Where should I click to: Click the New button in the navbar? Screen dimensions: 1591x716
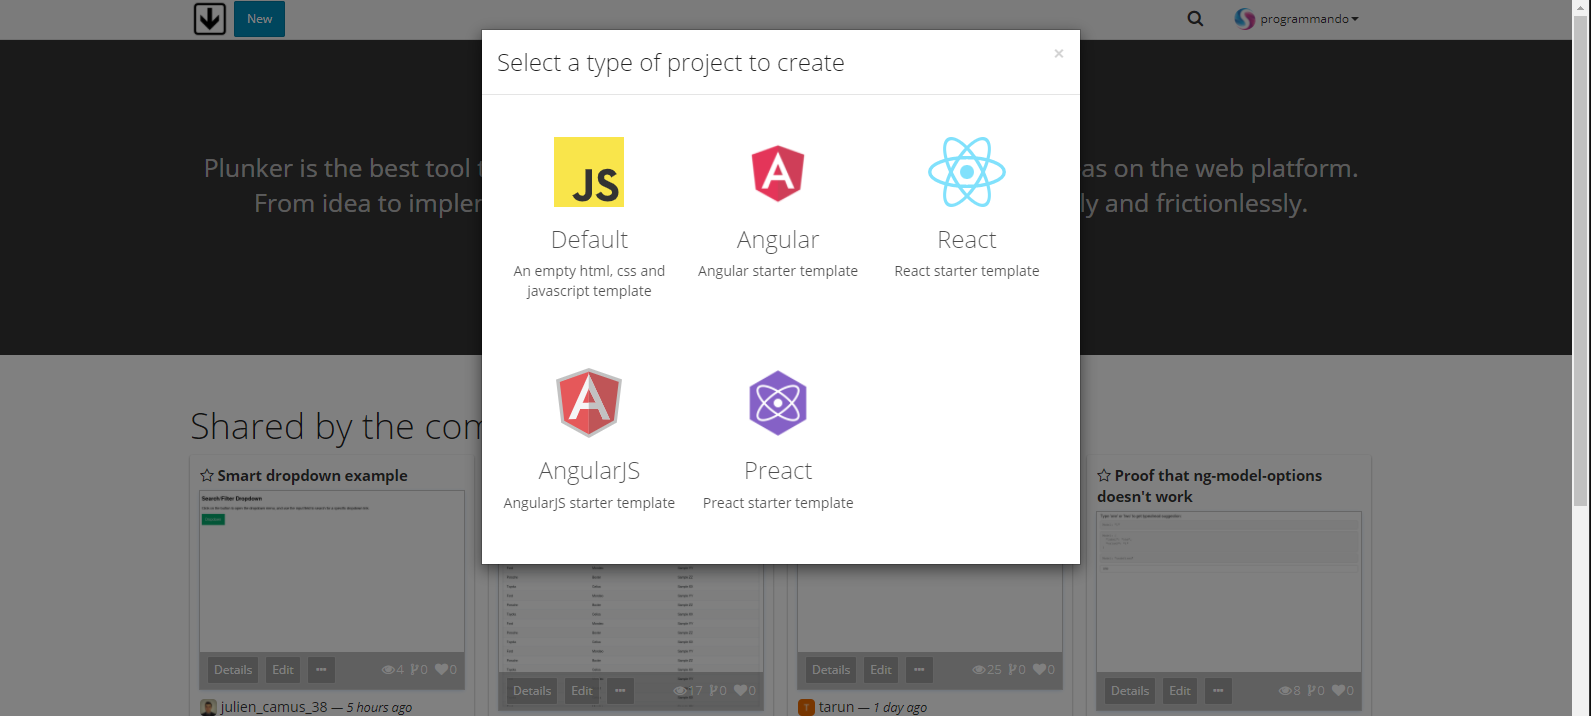coord(260,19)
